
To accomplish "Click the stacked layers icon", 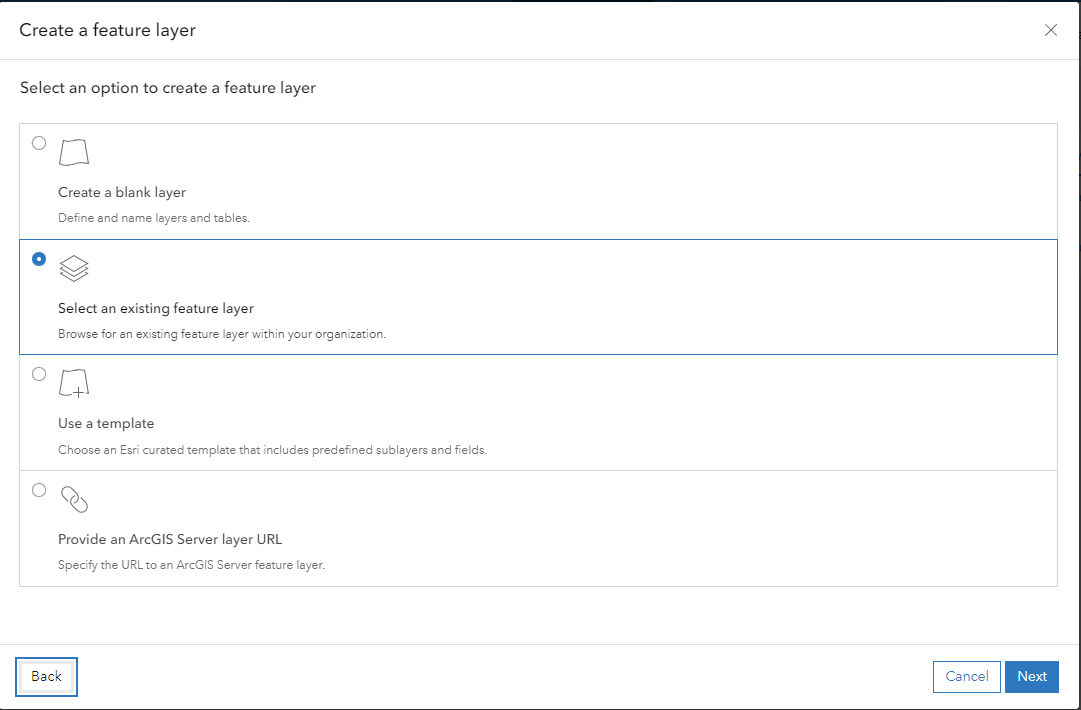I will 74,268.
